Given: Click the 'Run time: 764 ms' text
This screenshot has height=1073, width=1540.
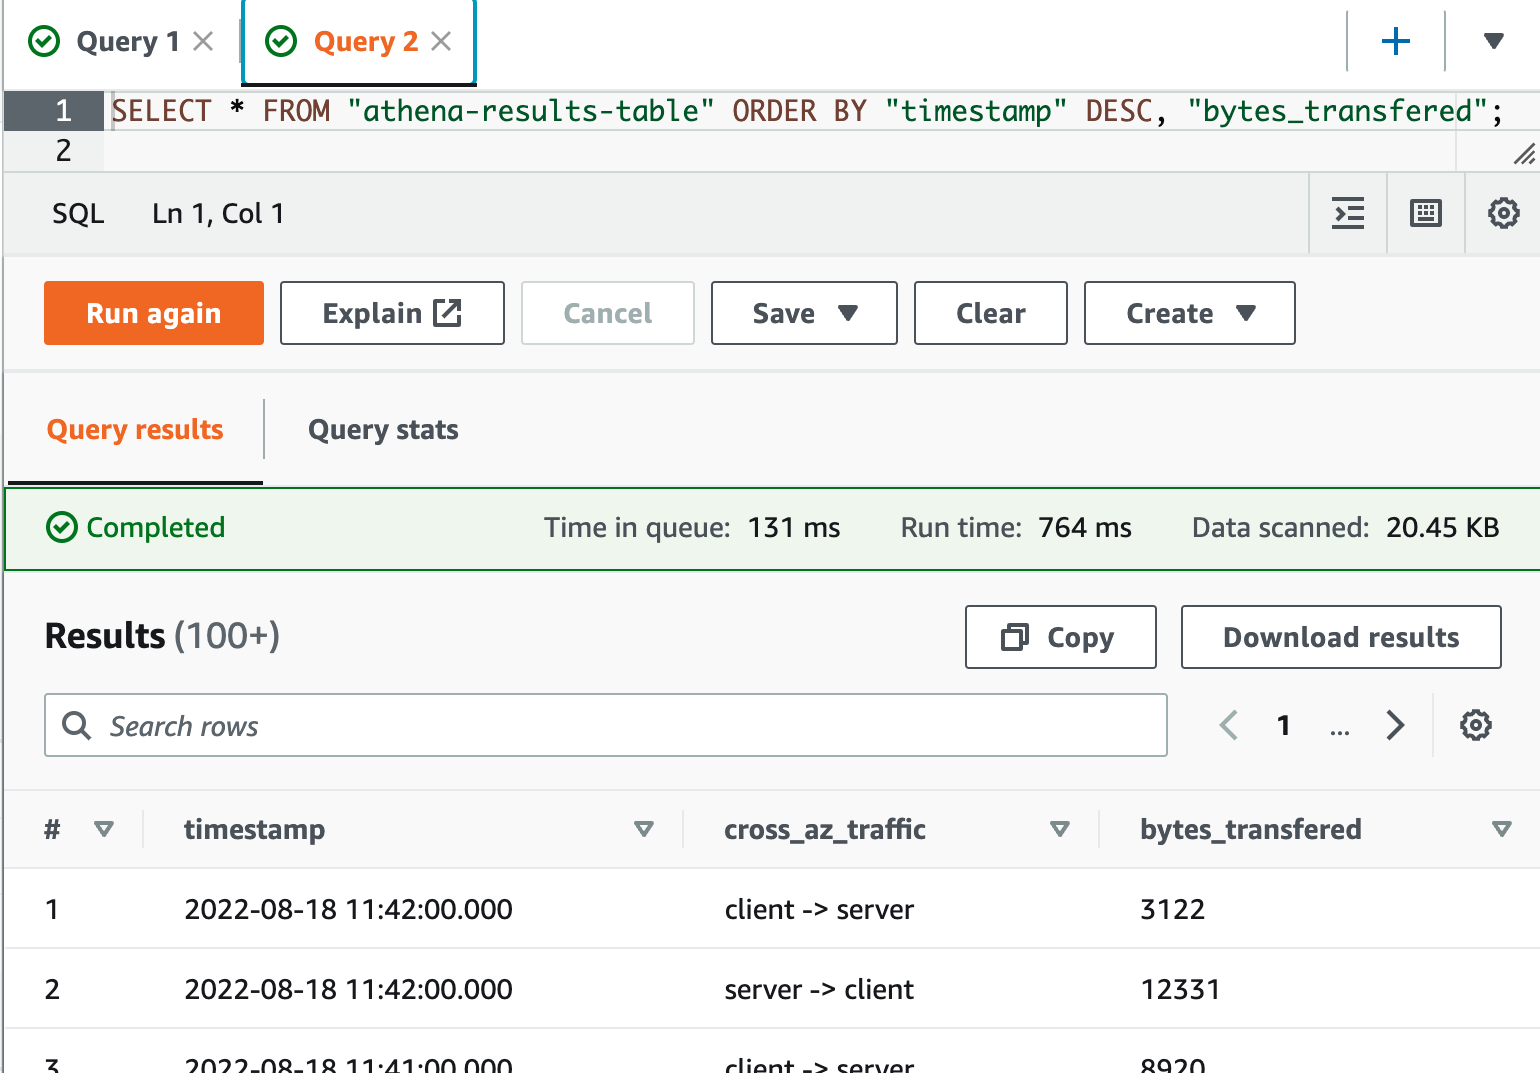Looking at the screenshot, I should click(1016, 527).
